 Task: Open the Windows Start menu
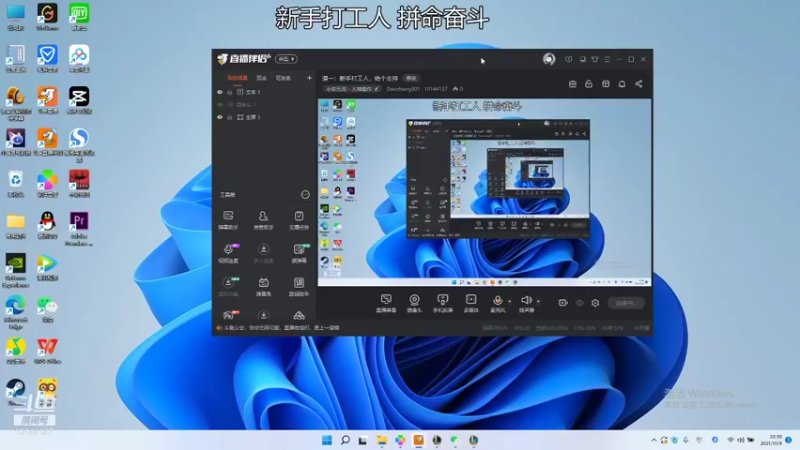click(x=327, y=440)
